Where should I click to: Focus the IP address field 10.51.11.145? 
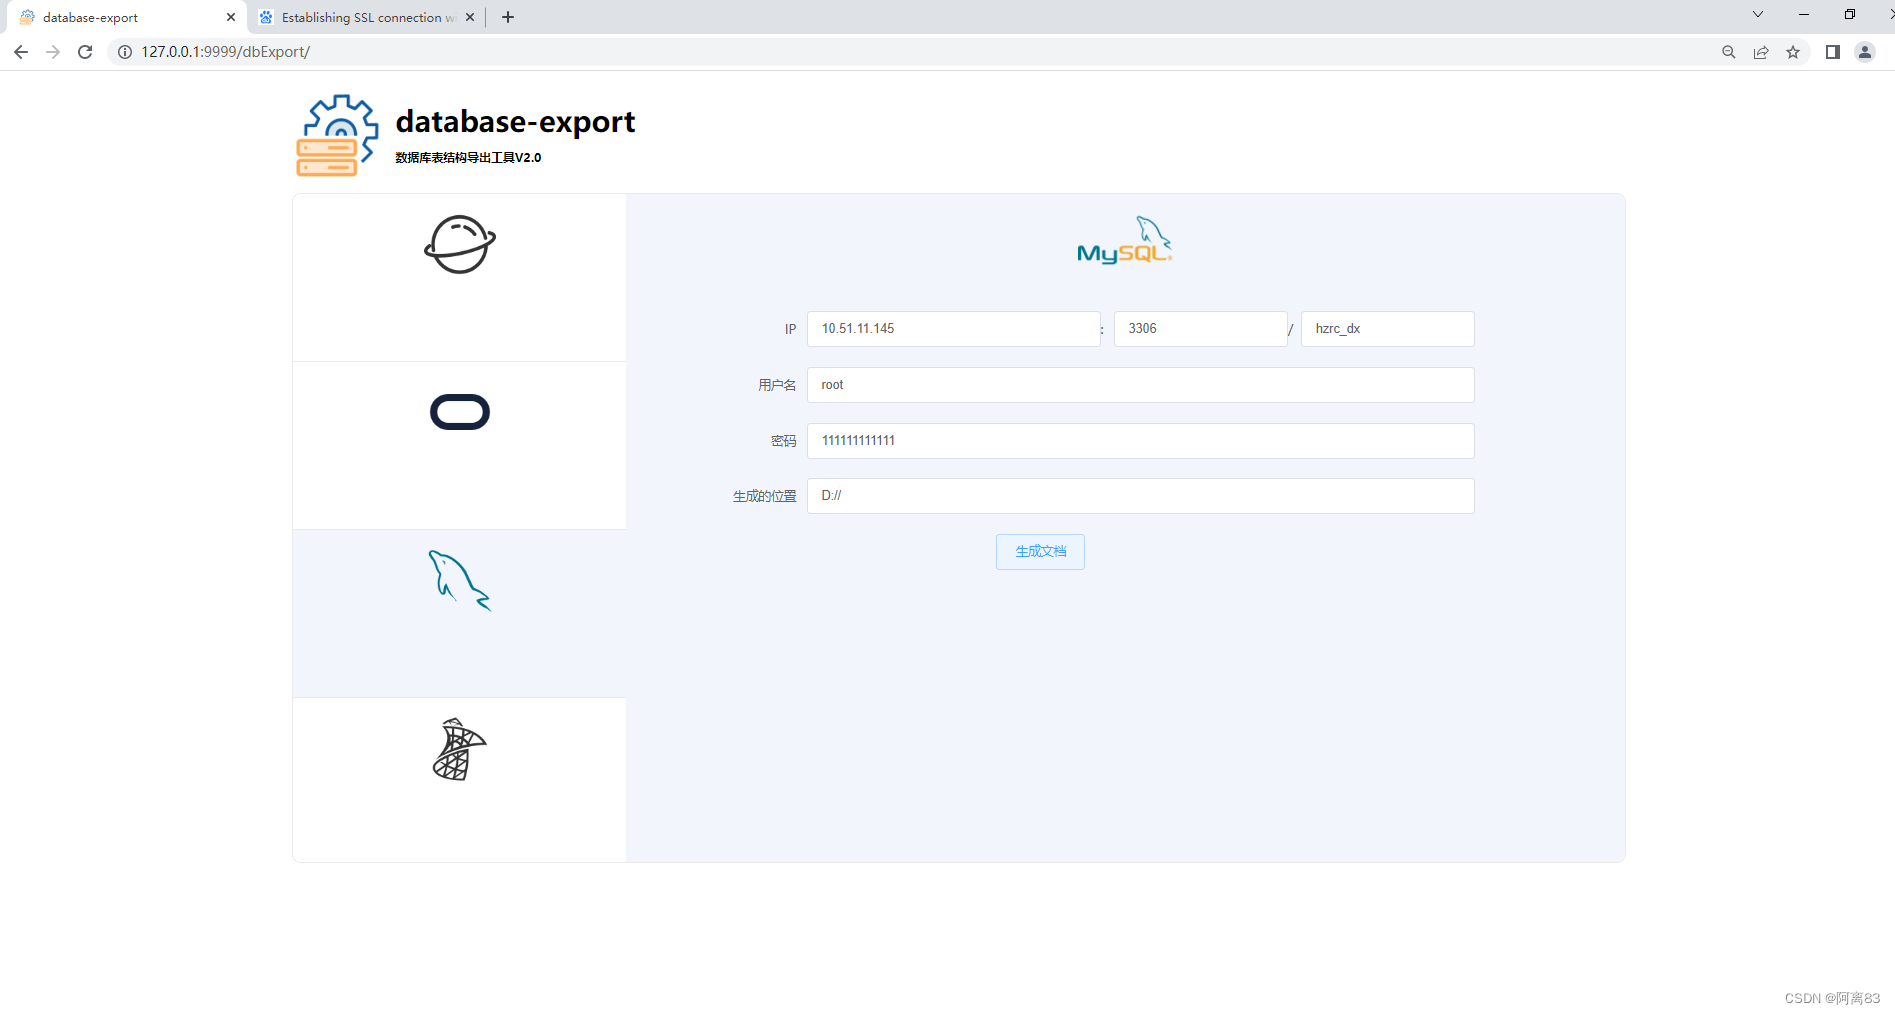954,329
